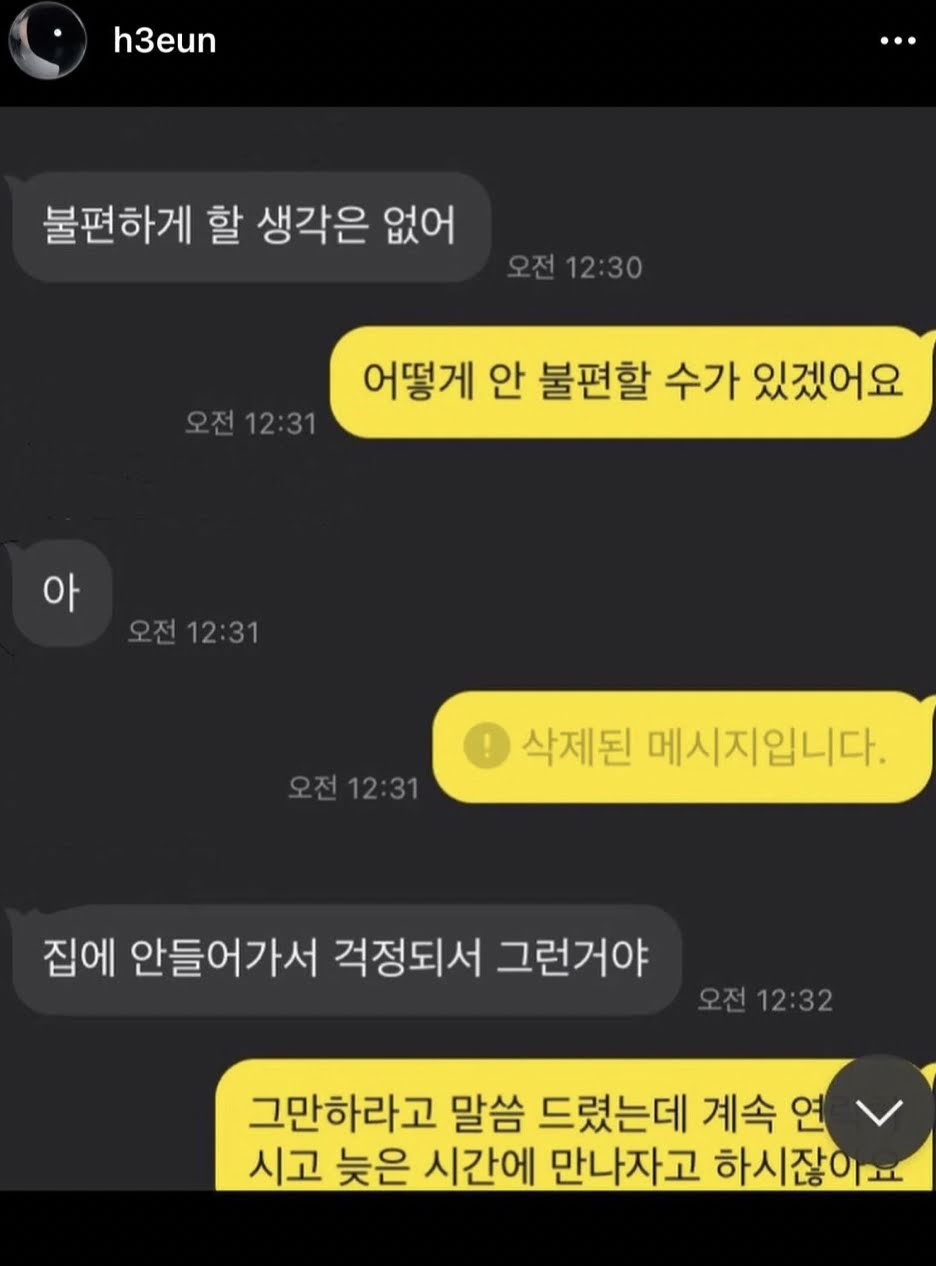Image resolution: width=936 pixels, height=1266 pixels.
Task: Tap the '아' message bubble
Action: 60,593
